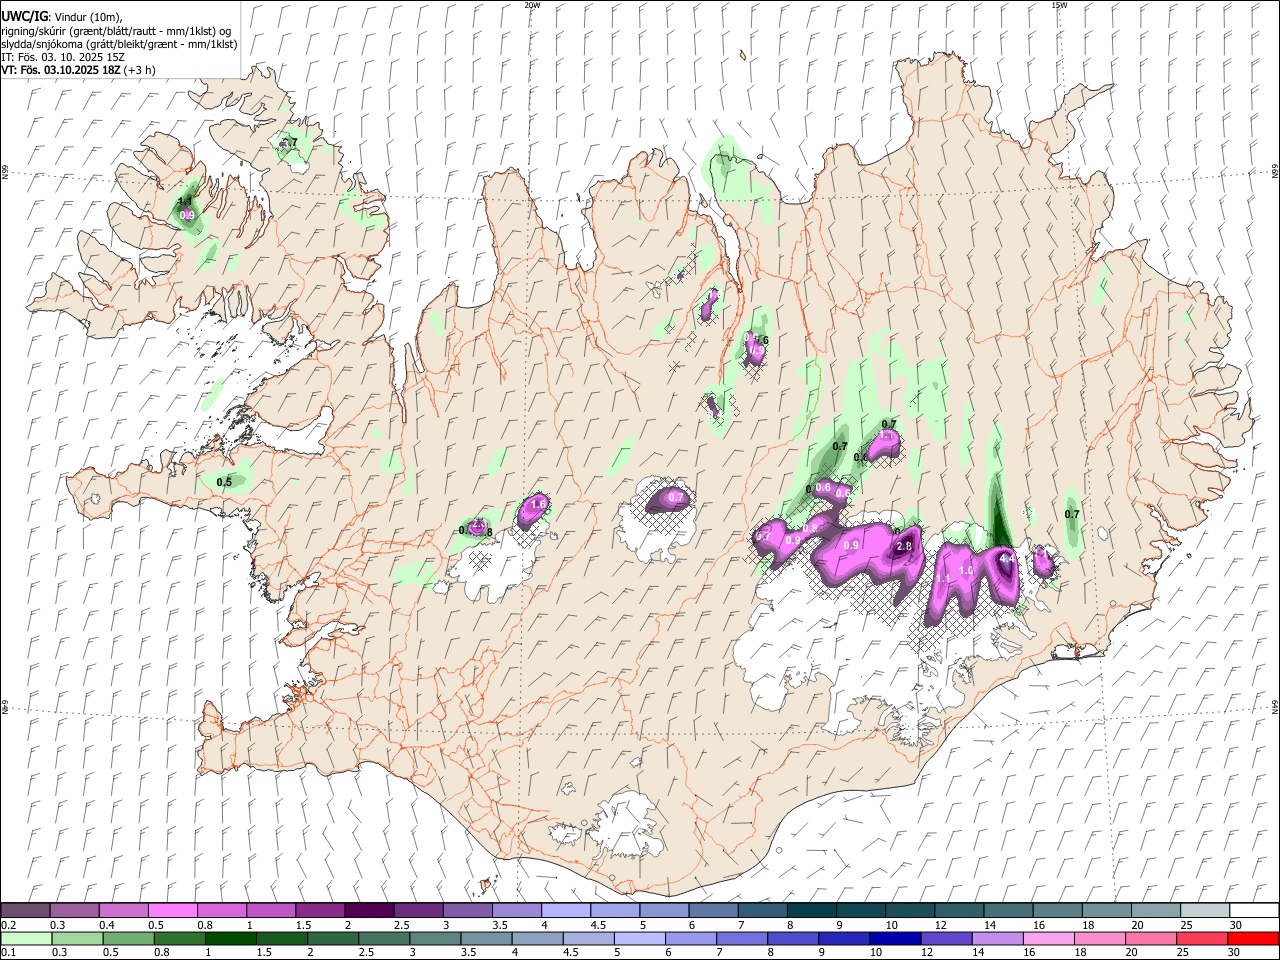The height and width of the screenshot is (960, 1280).
Task: Click the '2.8' snowfall value on the map
Action: pyautogui.click(x=904, y=546)
